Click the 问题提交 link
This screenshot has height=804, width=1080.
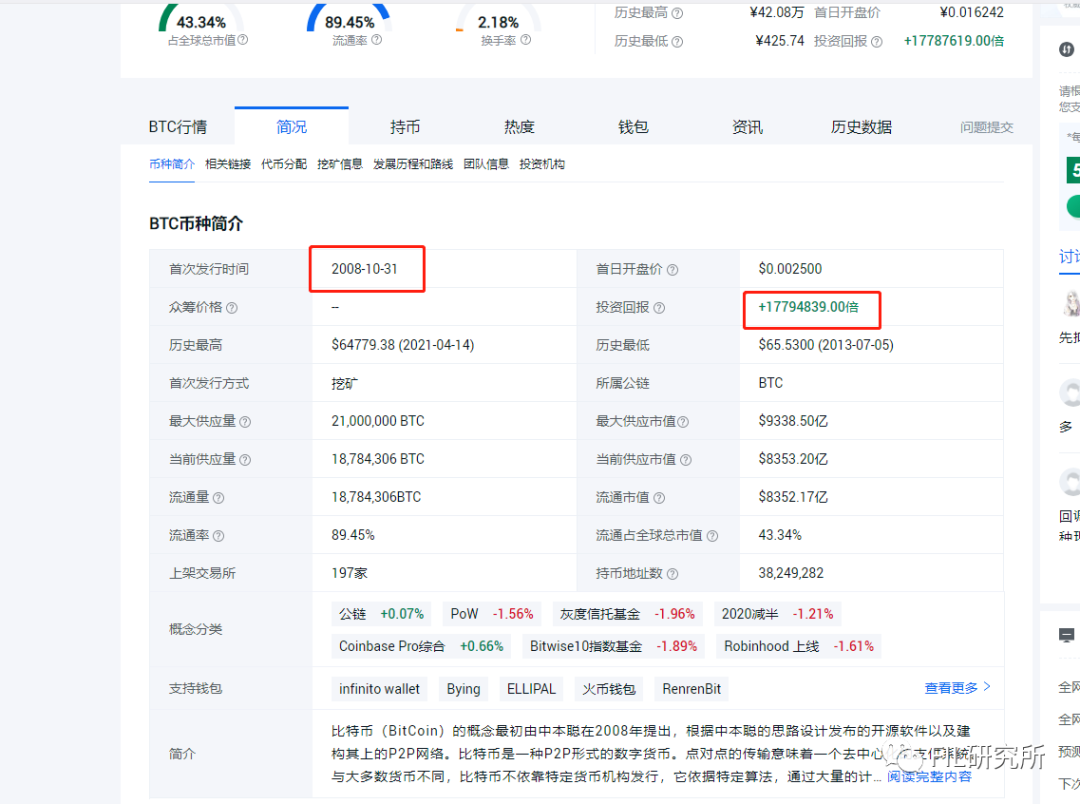(986, 127)
